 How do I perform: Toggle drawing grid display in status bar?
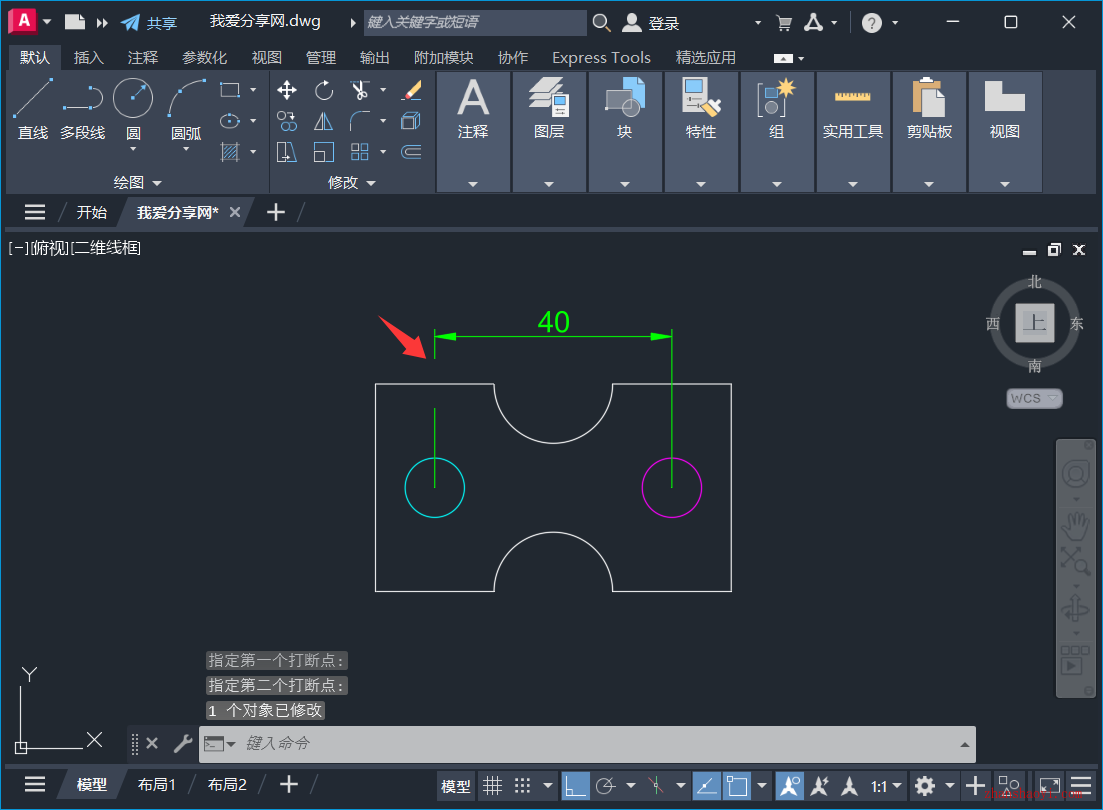coord(492,785)
